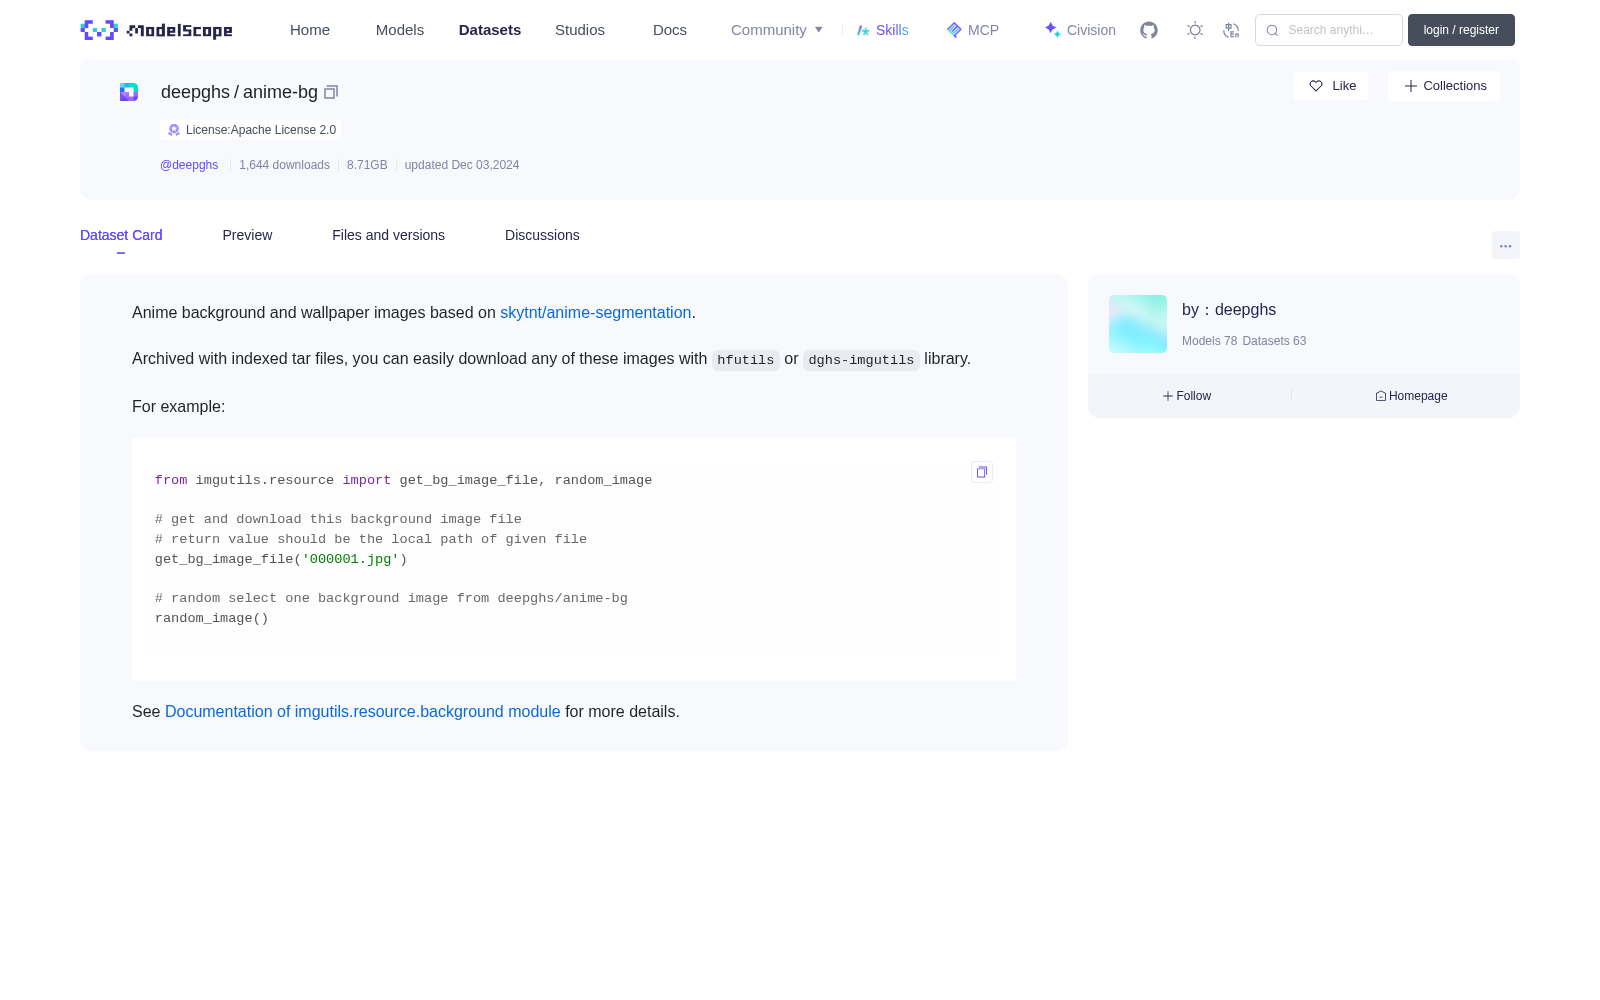Open the Skills link
Screen dimensions: 1600x1000
(883, 30)
